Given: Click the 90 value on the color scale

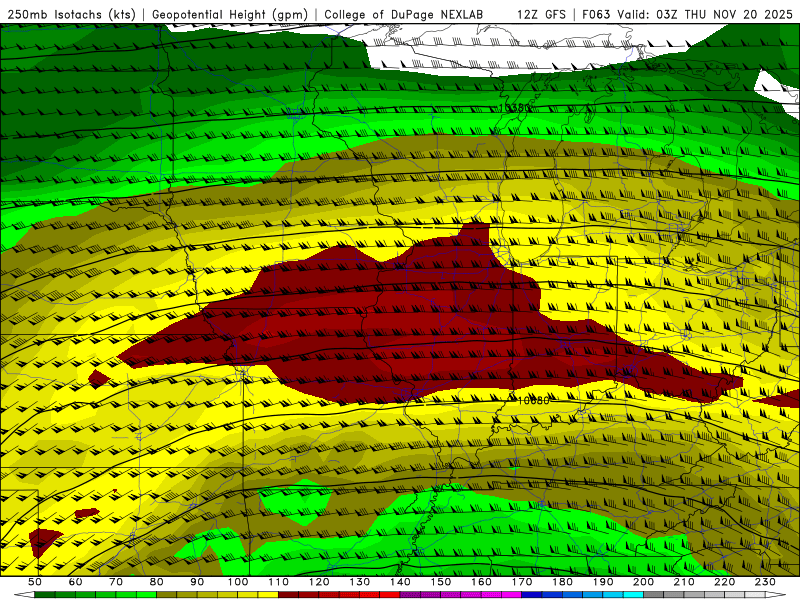Looking at the screenshot, I should click(197, 582).
